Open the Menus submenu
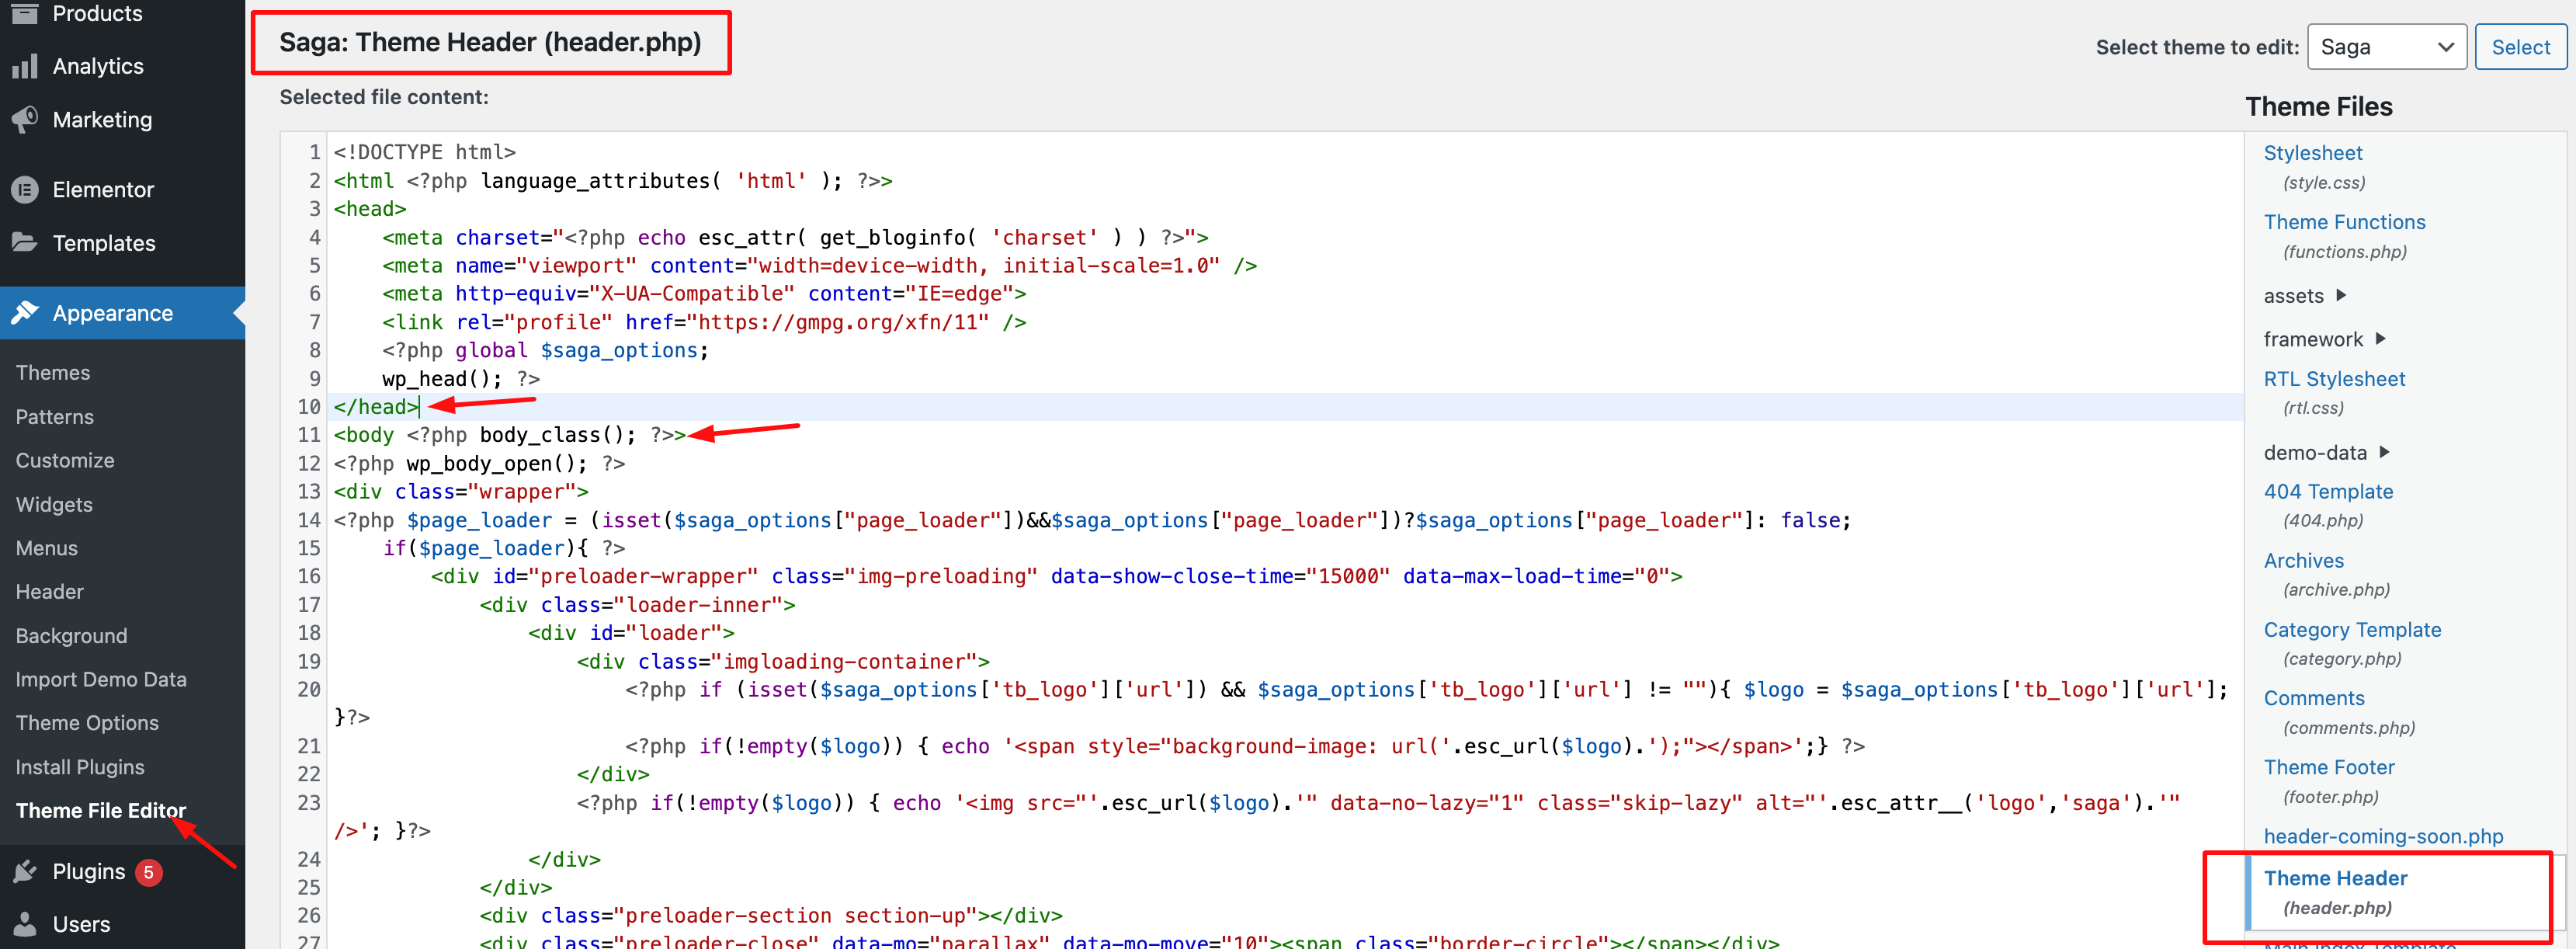This screenshot has width=2576, height=949. pyautogui.click(x=47, y=548)
